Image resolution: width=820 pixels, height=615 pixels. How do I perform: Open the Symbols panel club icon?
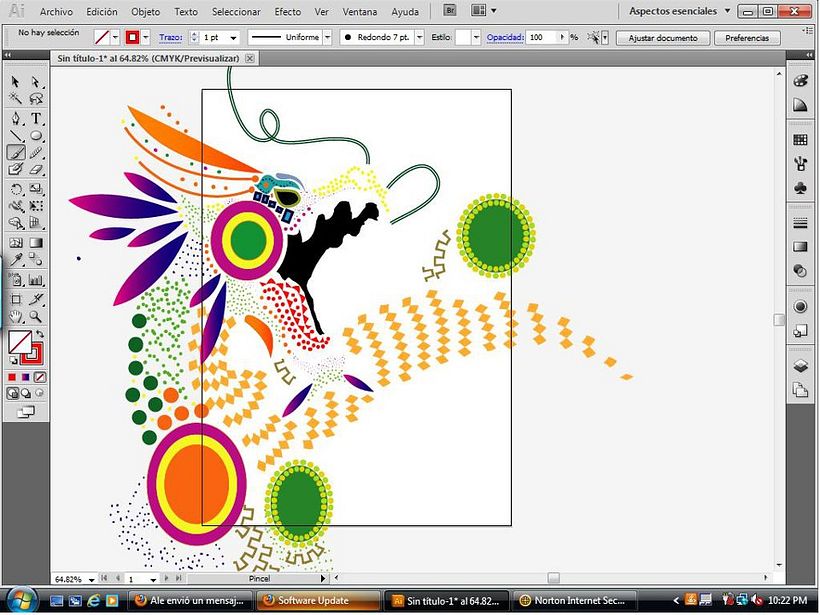800,187
